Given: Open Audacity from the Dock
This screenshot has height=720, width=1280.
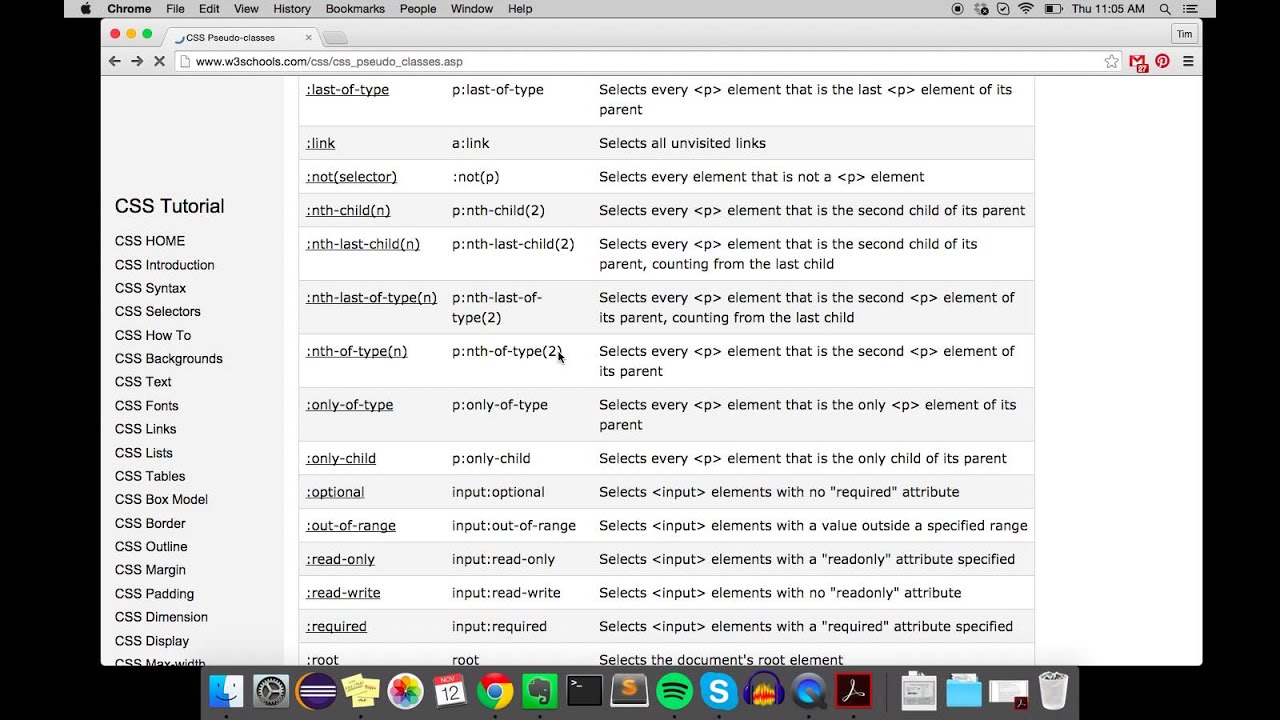Looking at the screenshot, I should [764, 691].
